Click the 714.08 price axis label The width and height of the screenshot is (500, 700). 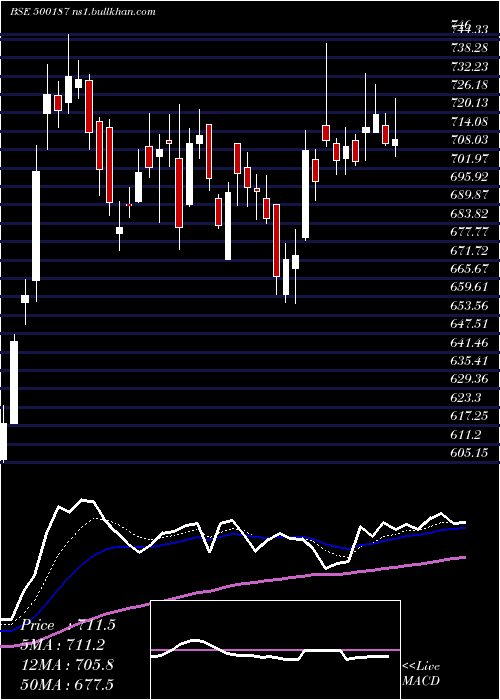470,121
